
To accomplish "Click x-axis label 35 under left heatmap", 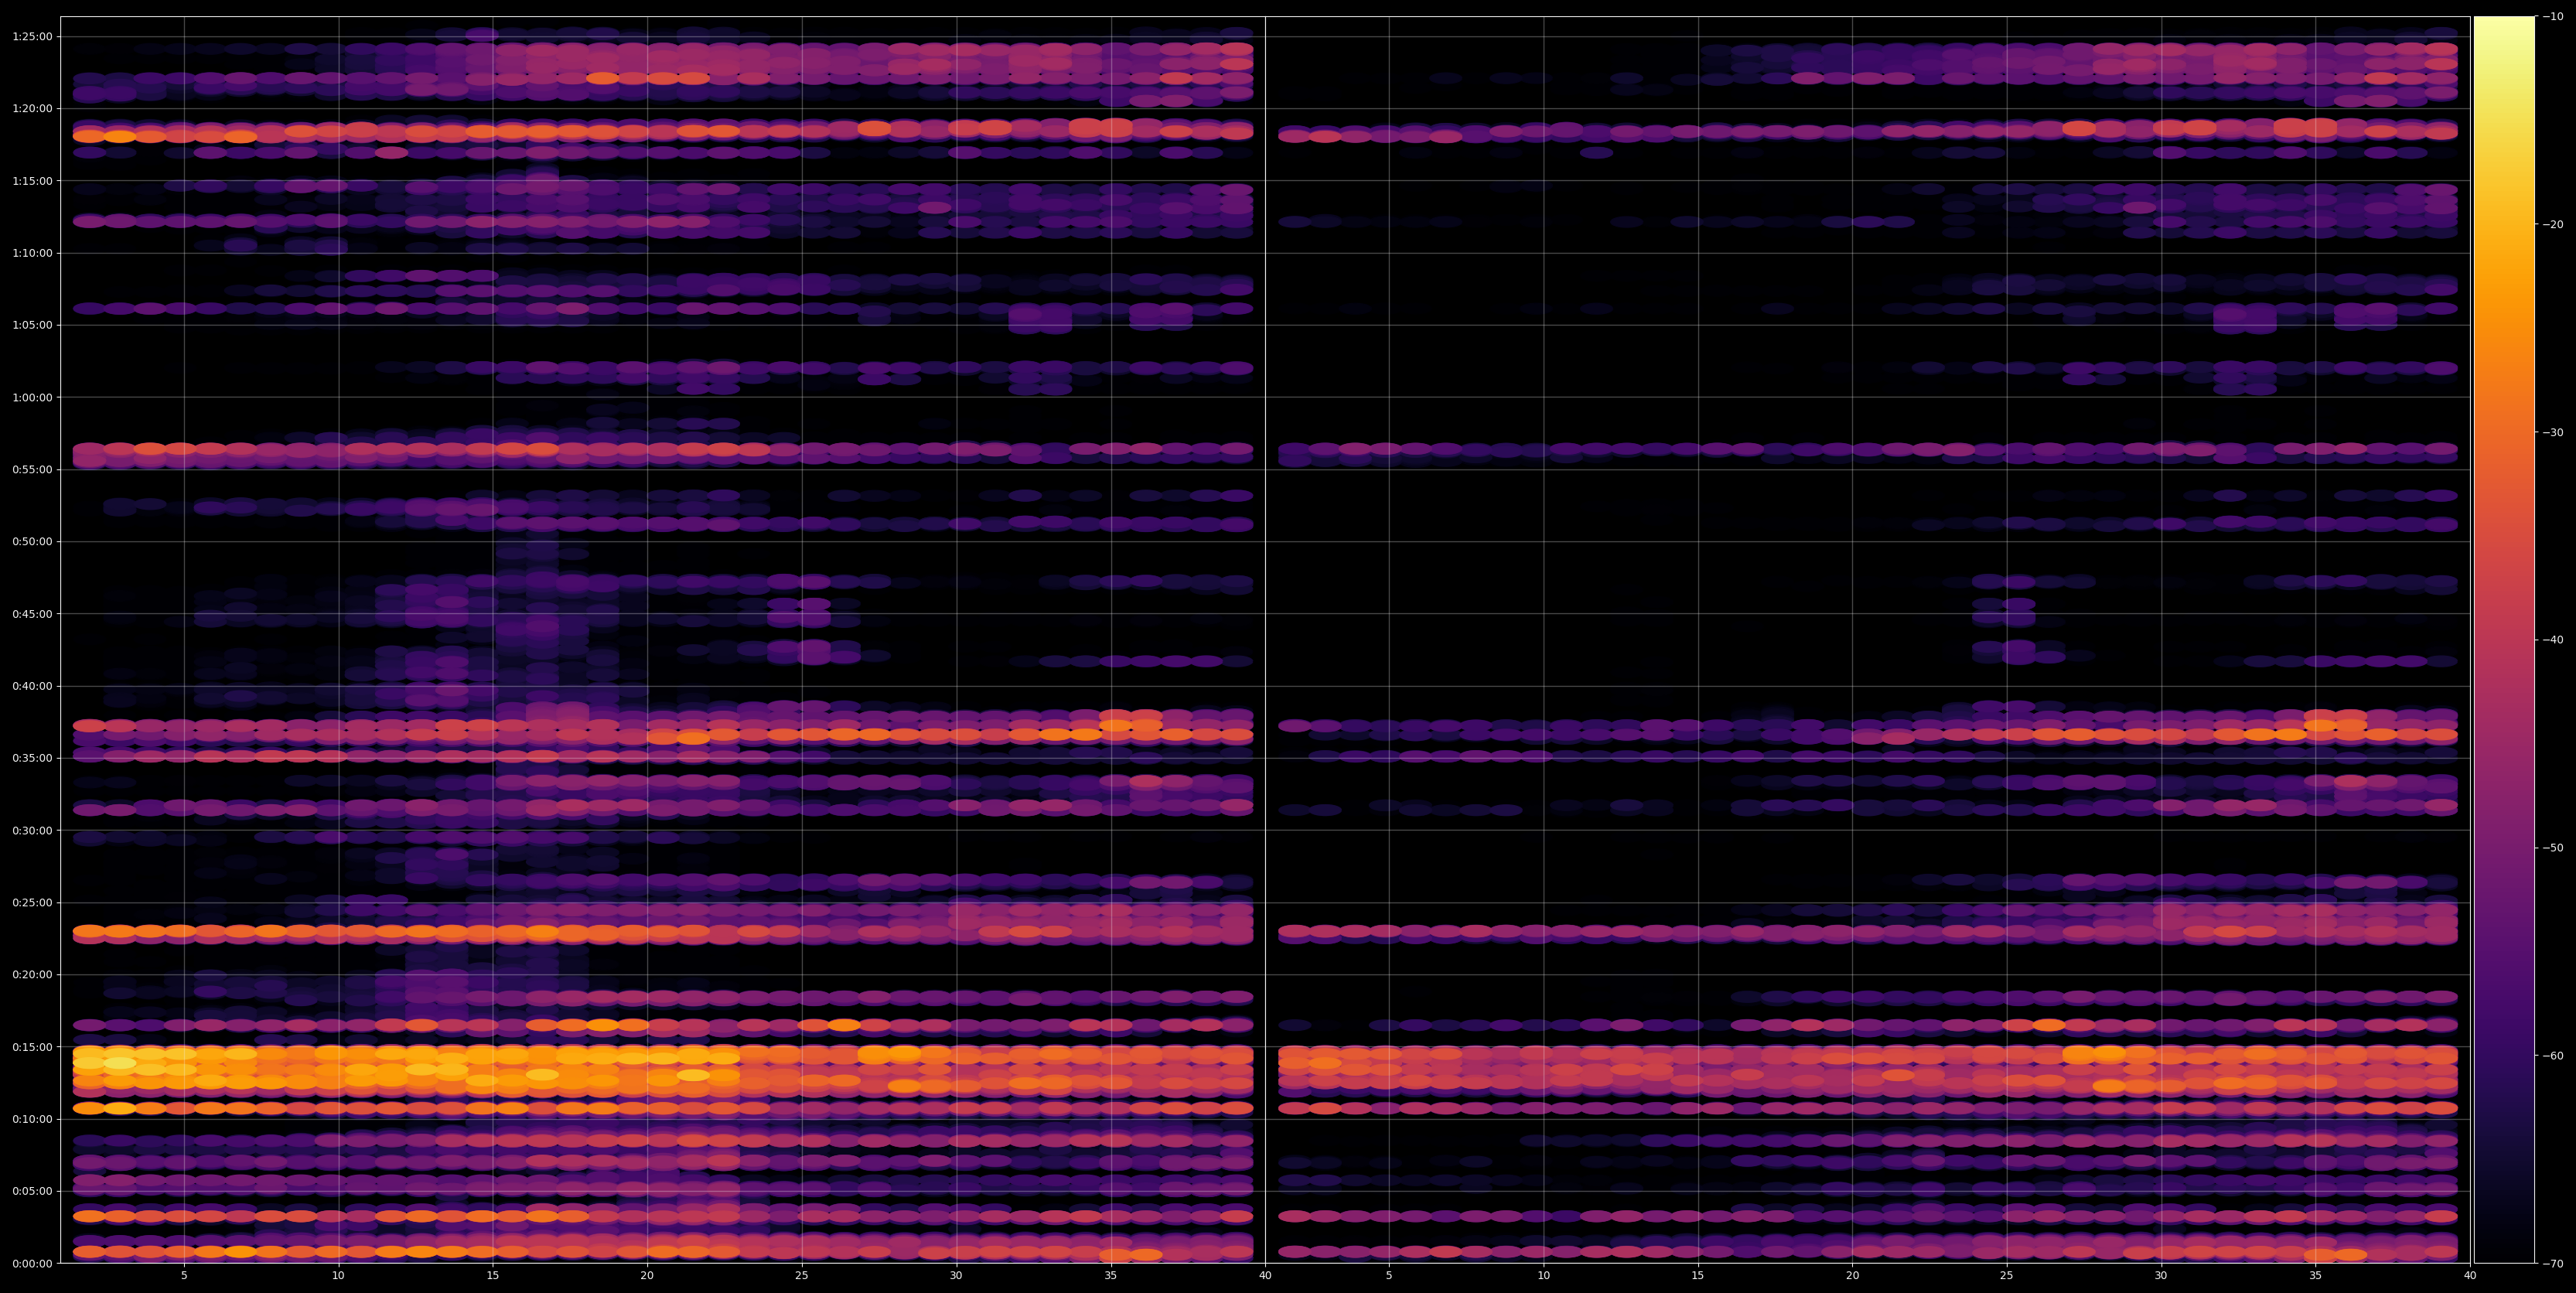I will tap(1111, 1276).
